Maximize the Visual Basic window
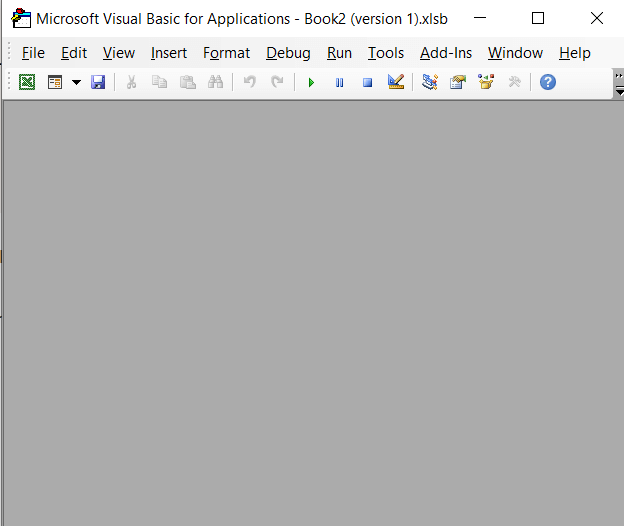This screenshot has height=526, width=624. point(538,18)
